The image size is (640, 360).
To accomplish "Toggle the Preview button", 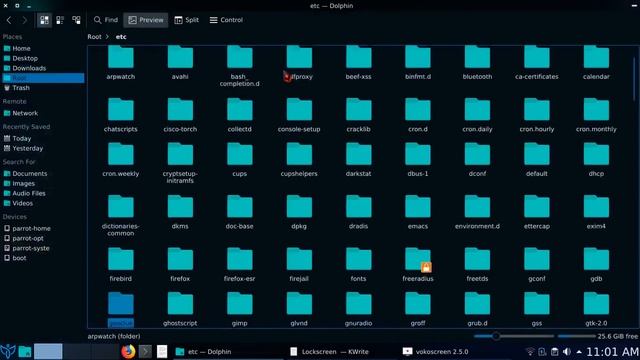I will pos(146,20).
